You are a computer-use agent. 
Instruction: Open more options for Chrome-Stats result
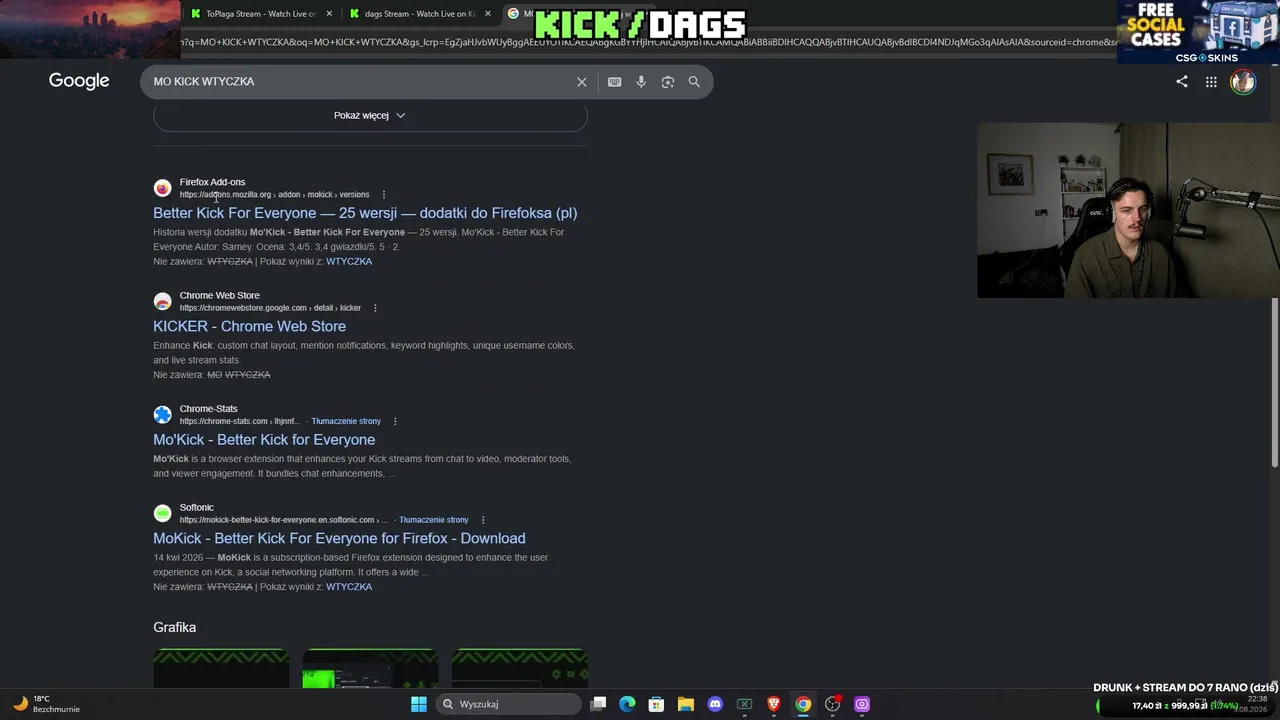[395, 421]
